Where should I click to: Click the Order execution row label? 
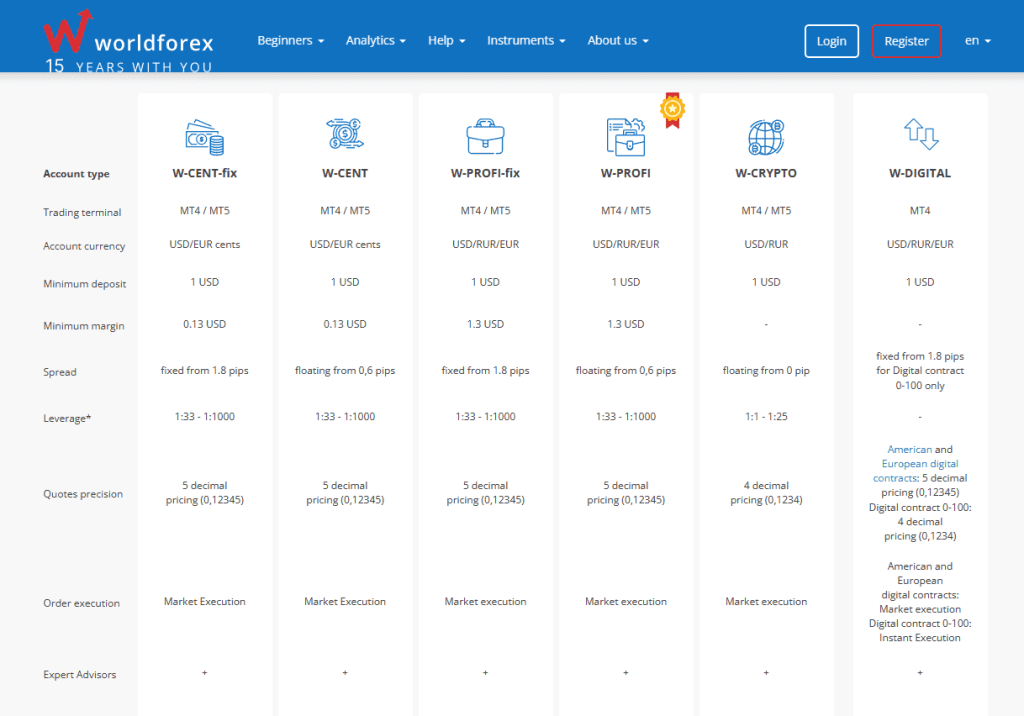(82, 603)
